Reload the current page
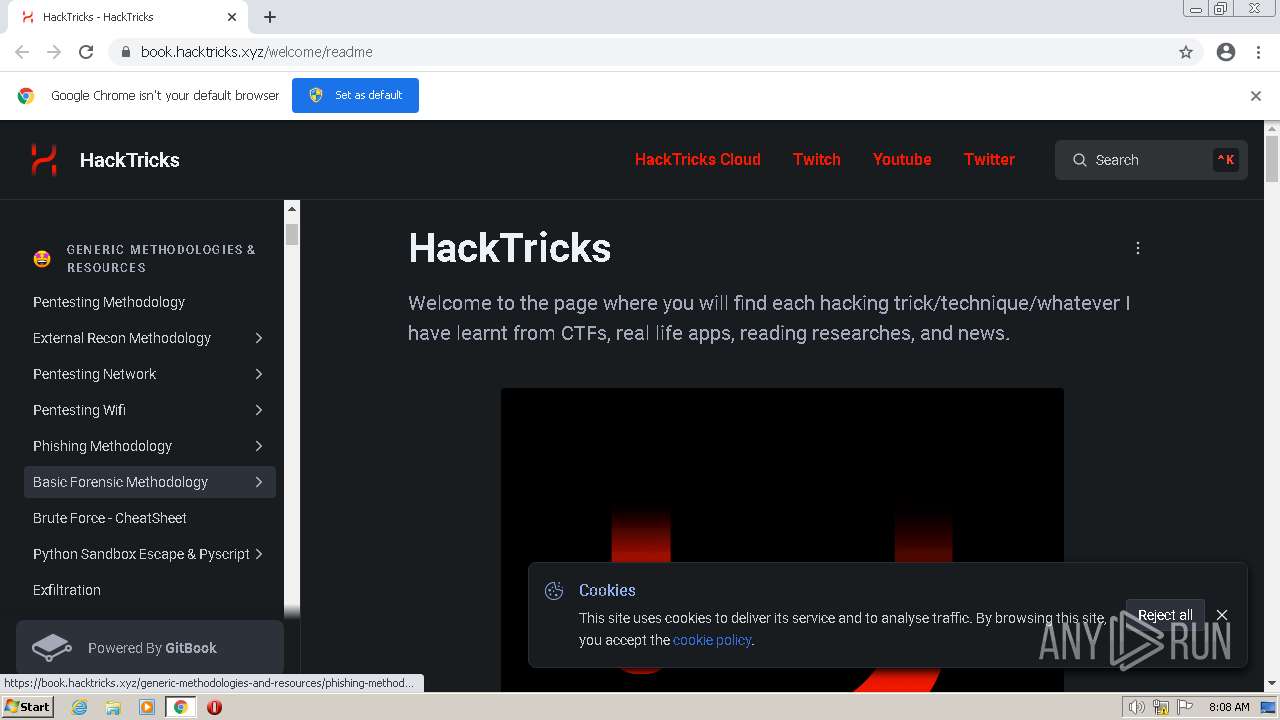1280x720 pixels. [86, 52]
